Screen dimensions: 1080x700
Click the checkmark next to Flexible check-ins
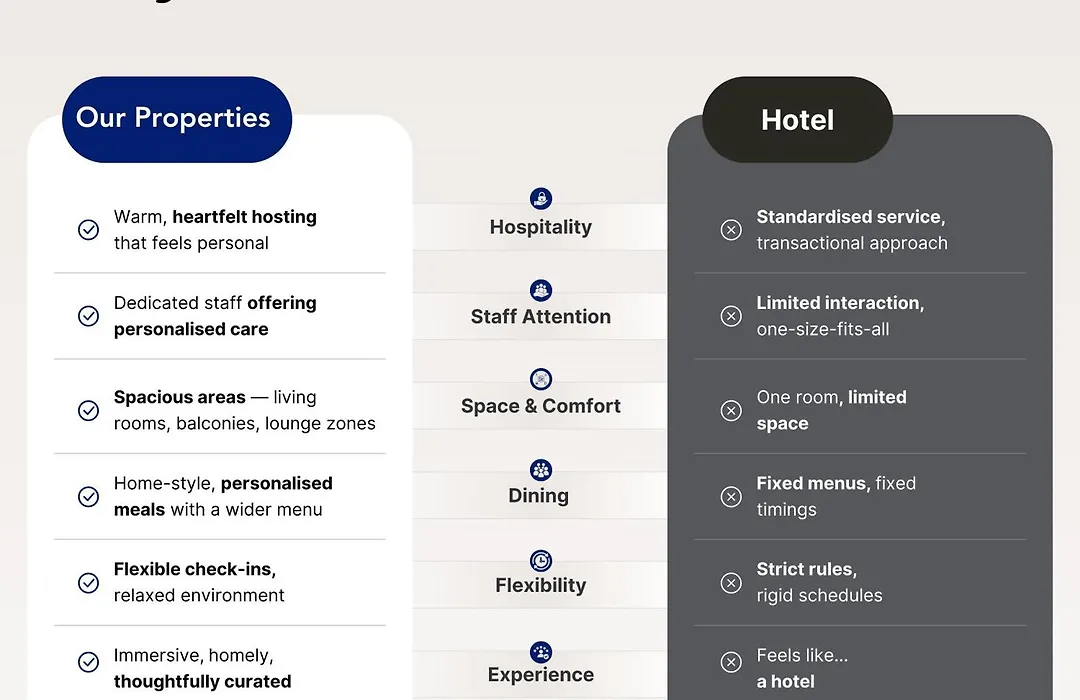point(88,582)
